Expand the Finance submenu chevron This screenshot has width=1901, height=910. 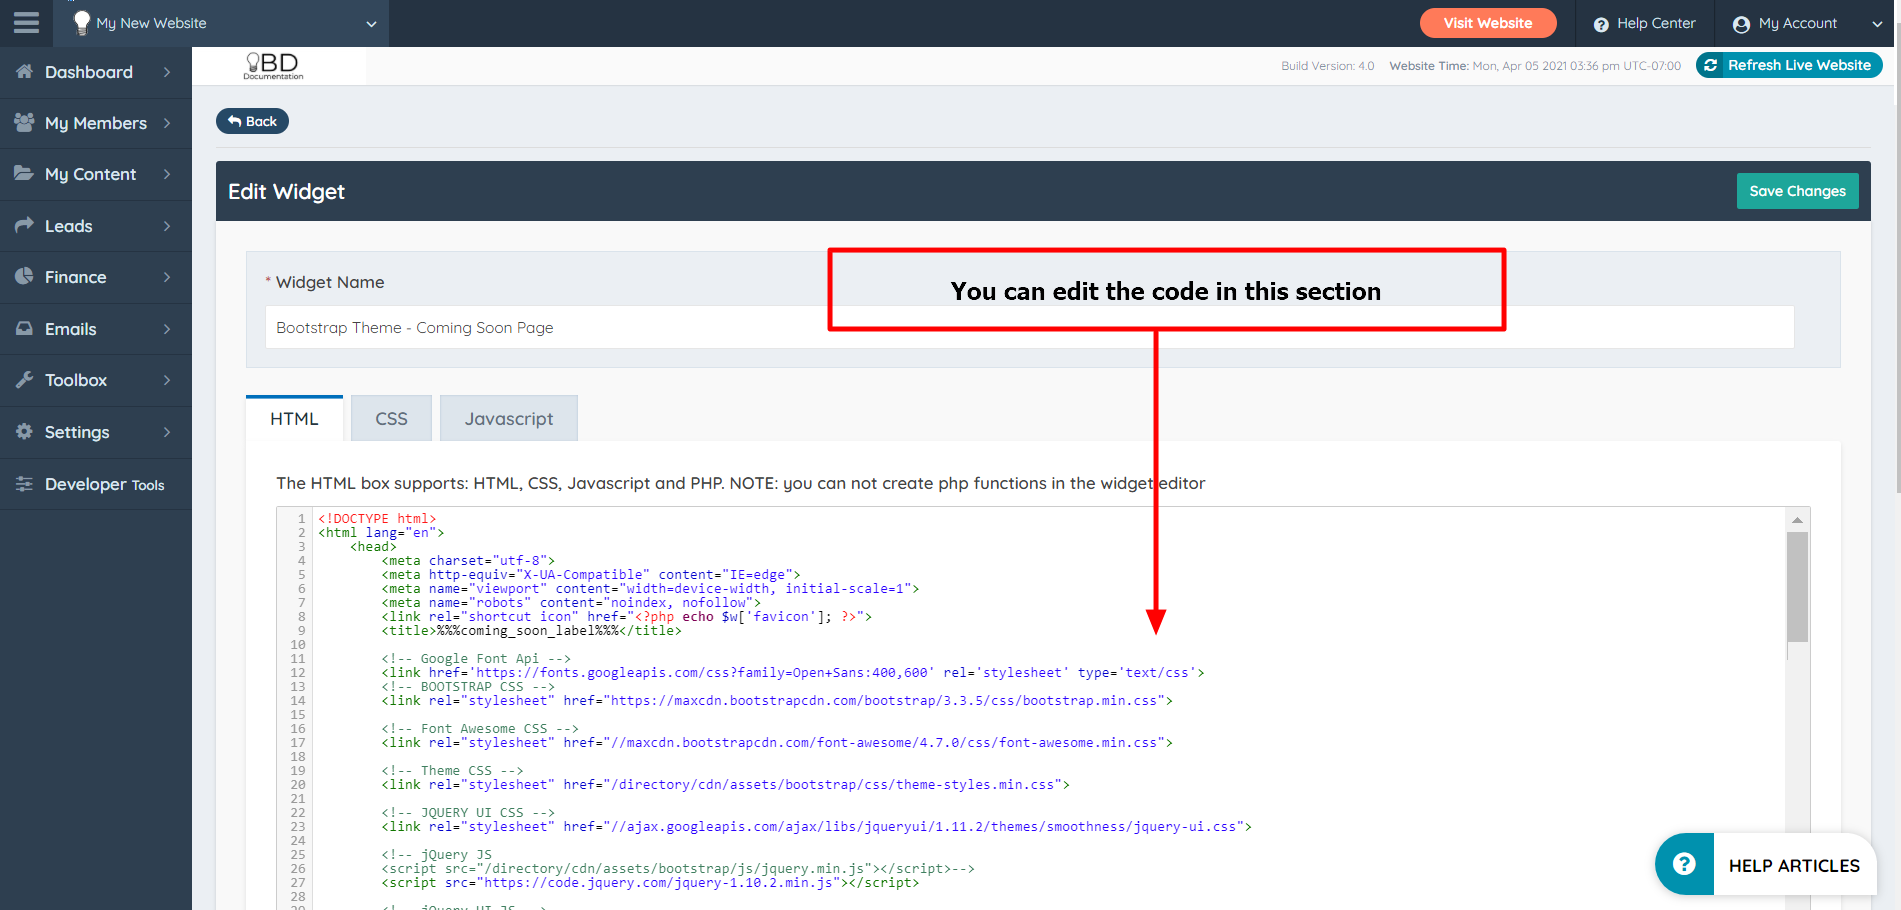point(167,277)
